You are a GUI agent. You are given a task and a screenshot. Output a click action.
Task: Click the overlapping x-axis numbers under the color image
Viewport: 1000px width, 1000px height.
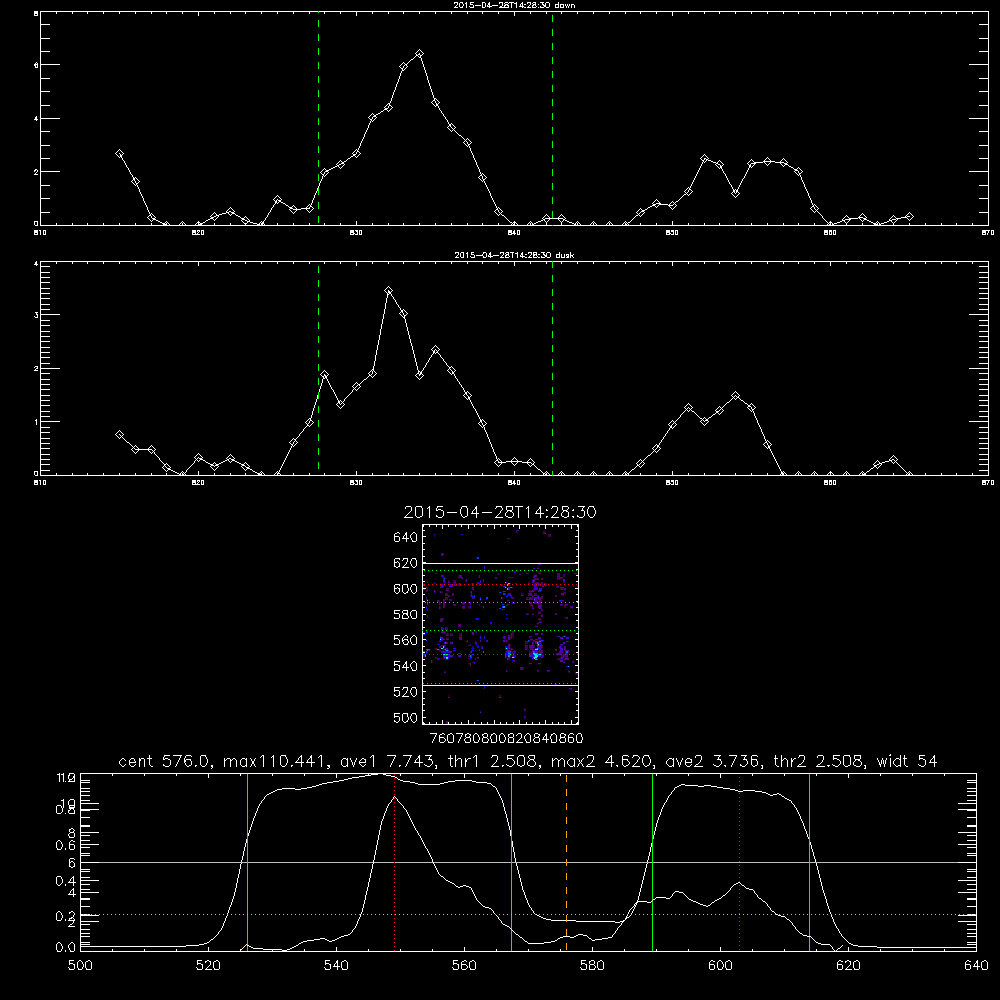click(506, 739)
